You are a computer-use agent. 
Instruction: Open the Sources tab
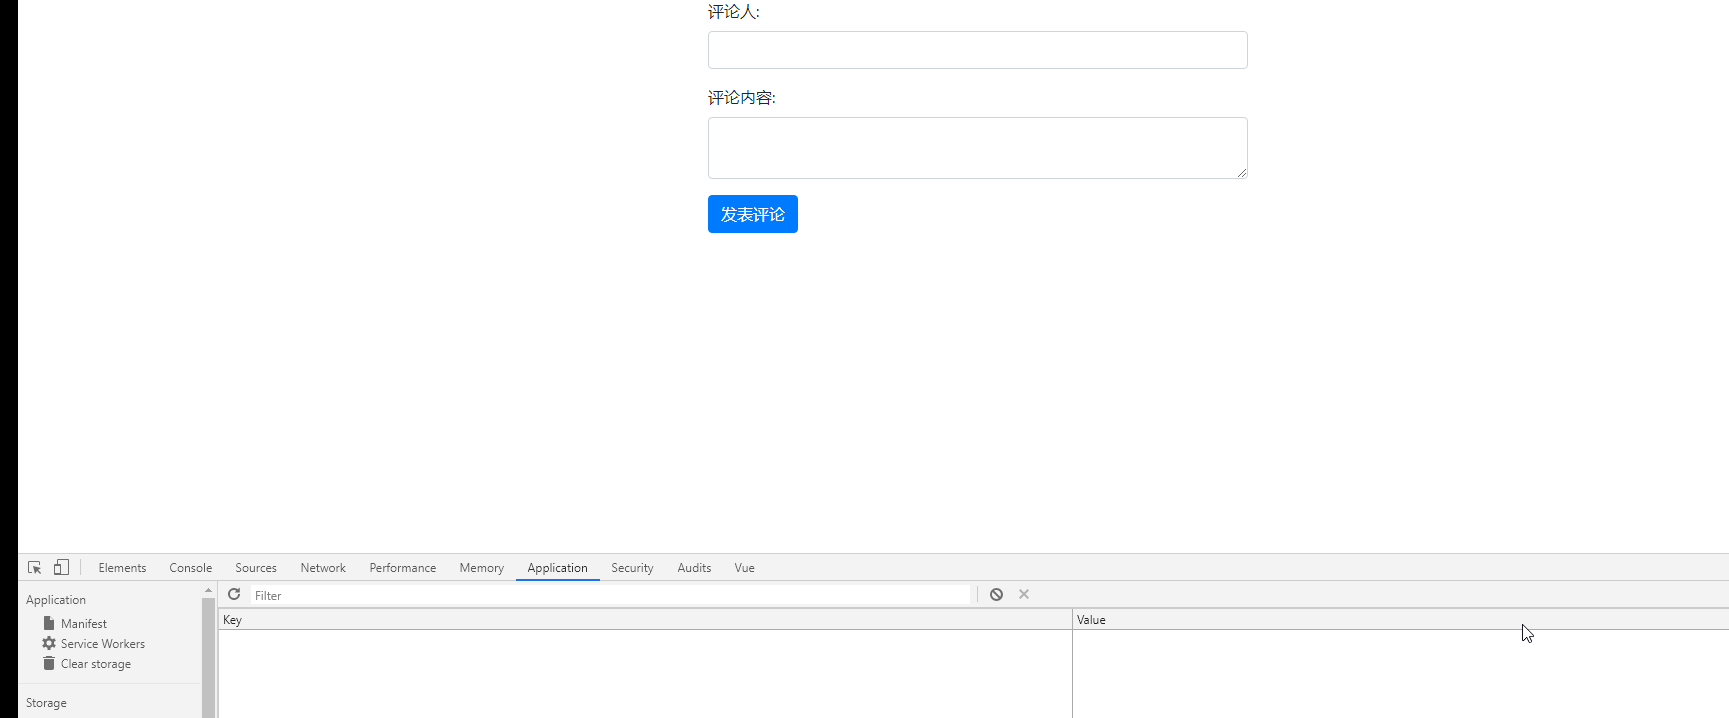tap(256, 568)
